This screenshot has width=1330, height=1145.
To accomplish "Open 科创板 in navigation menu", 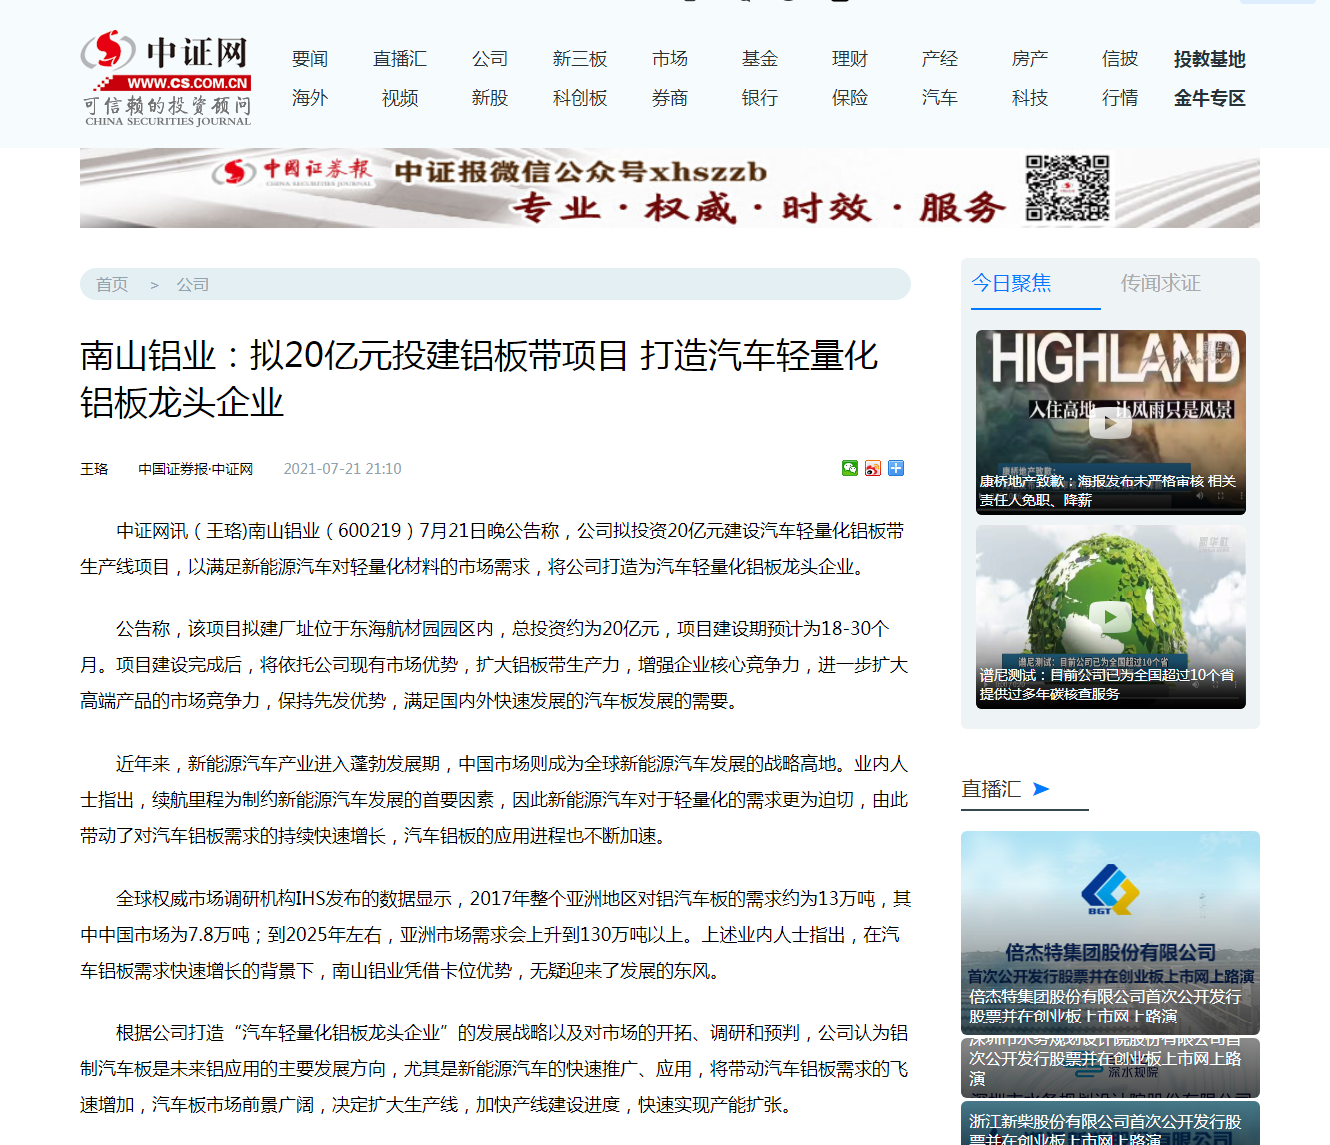I will click(580, 98).
